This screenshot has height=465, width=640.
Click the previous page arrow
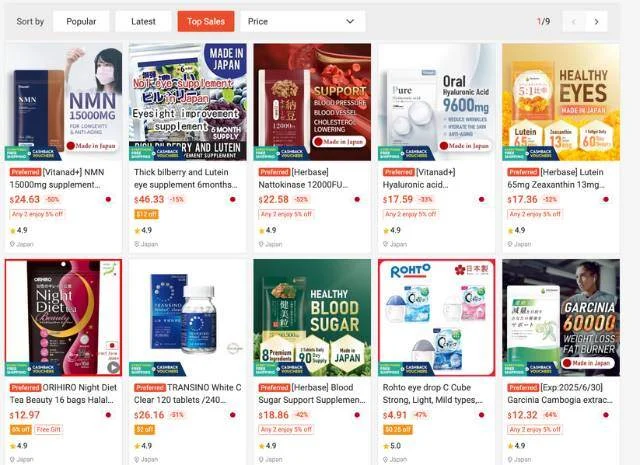click(x=574, y=22)
